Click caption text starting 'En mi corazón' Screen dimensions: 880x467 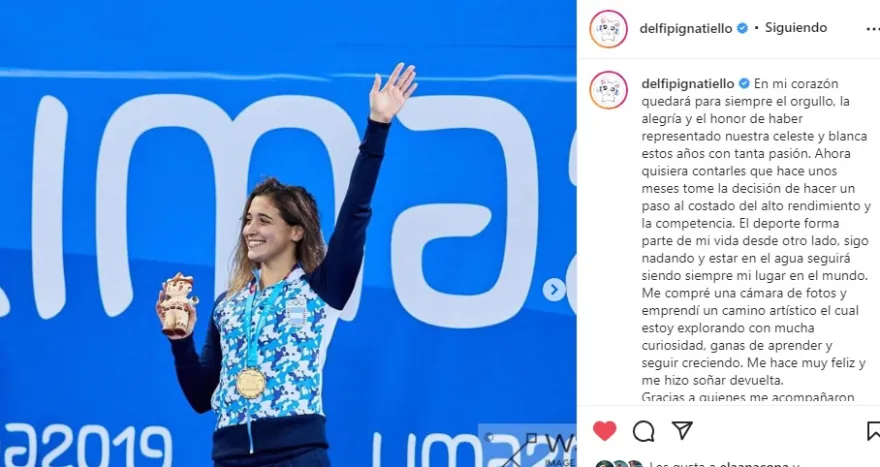(x=755, y=240)
